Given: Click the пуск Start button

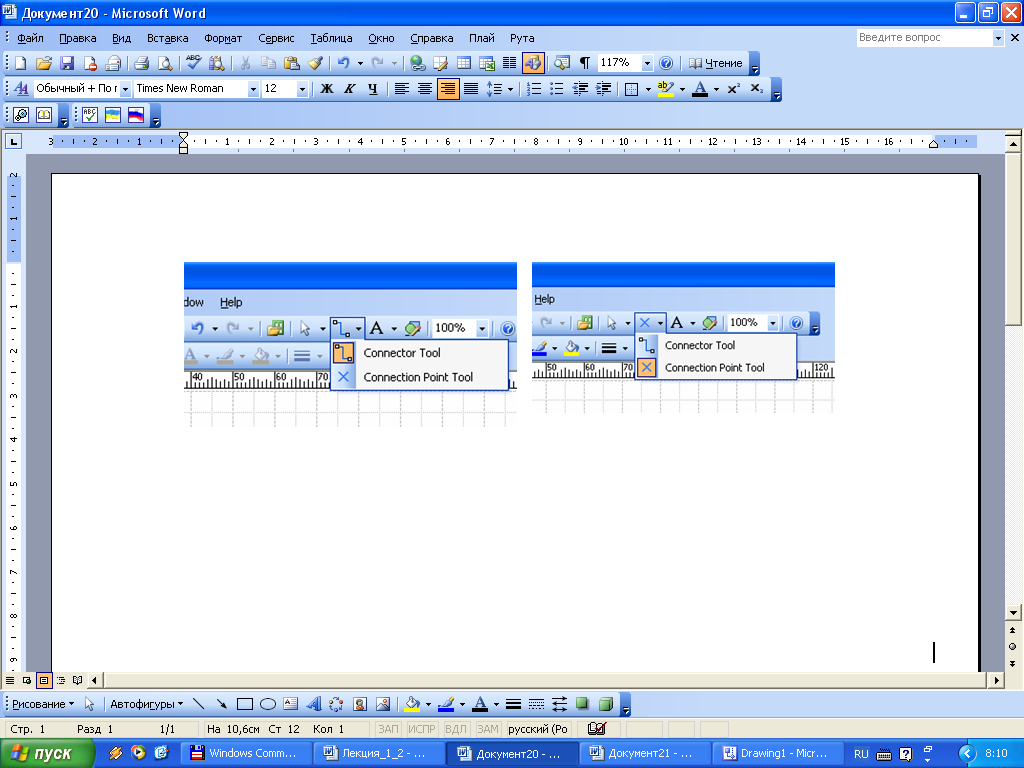Looking at the screenshot, I should pyautogui.click(x=47, y=753).
